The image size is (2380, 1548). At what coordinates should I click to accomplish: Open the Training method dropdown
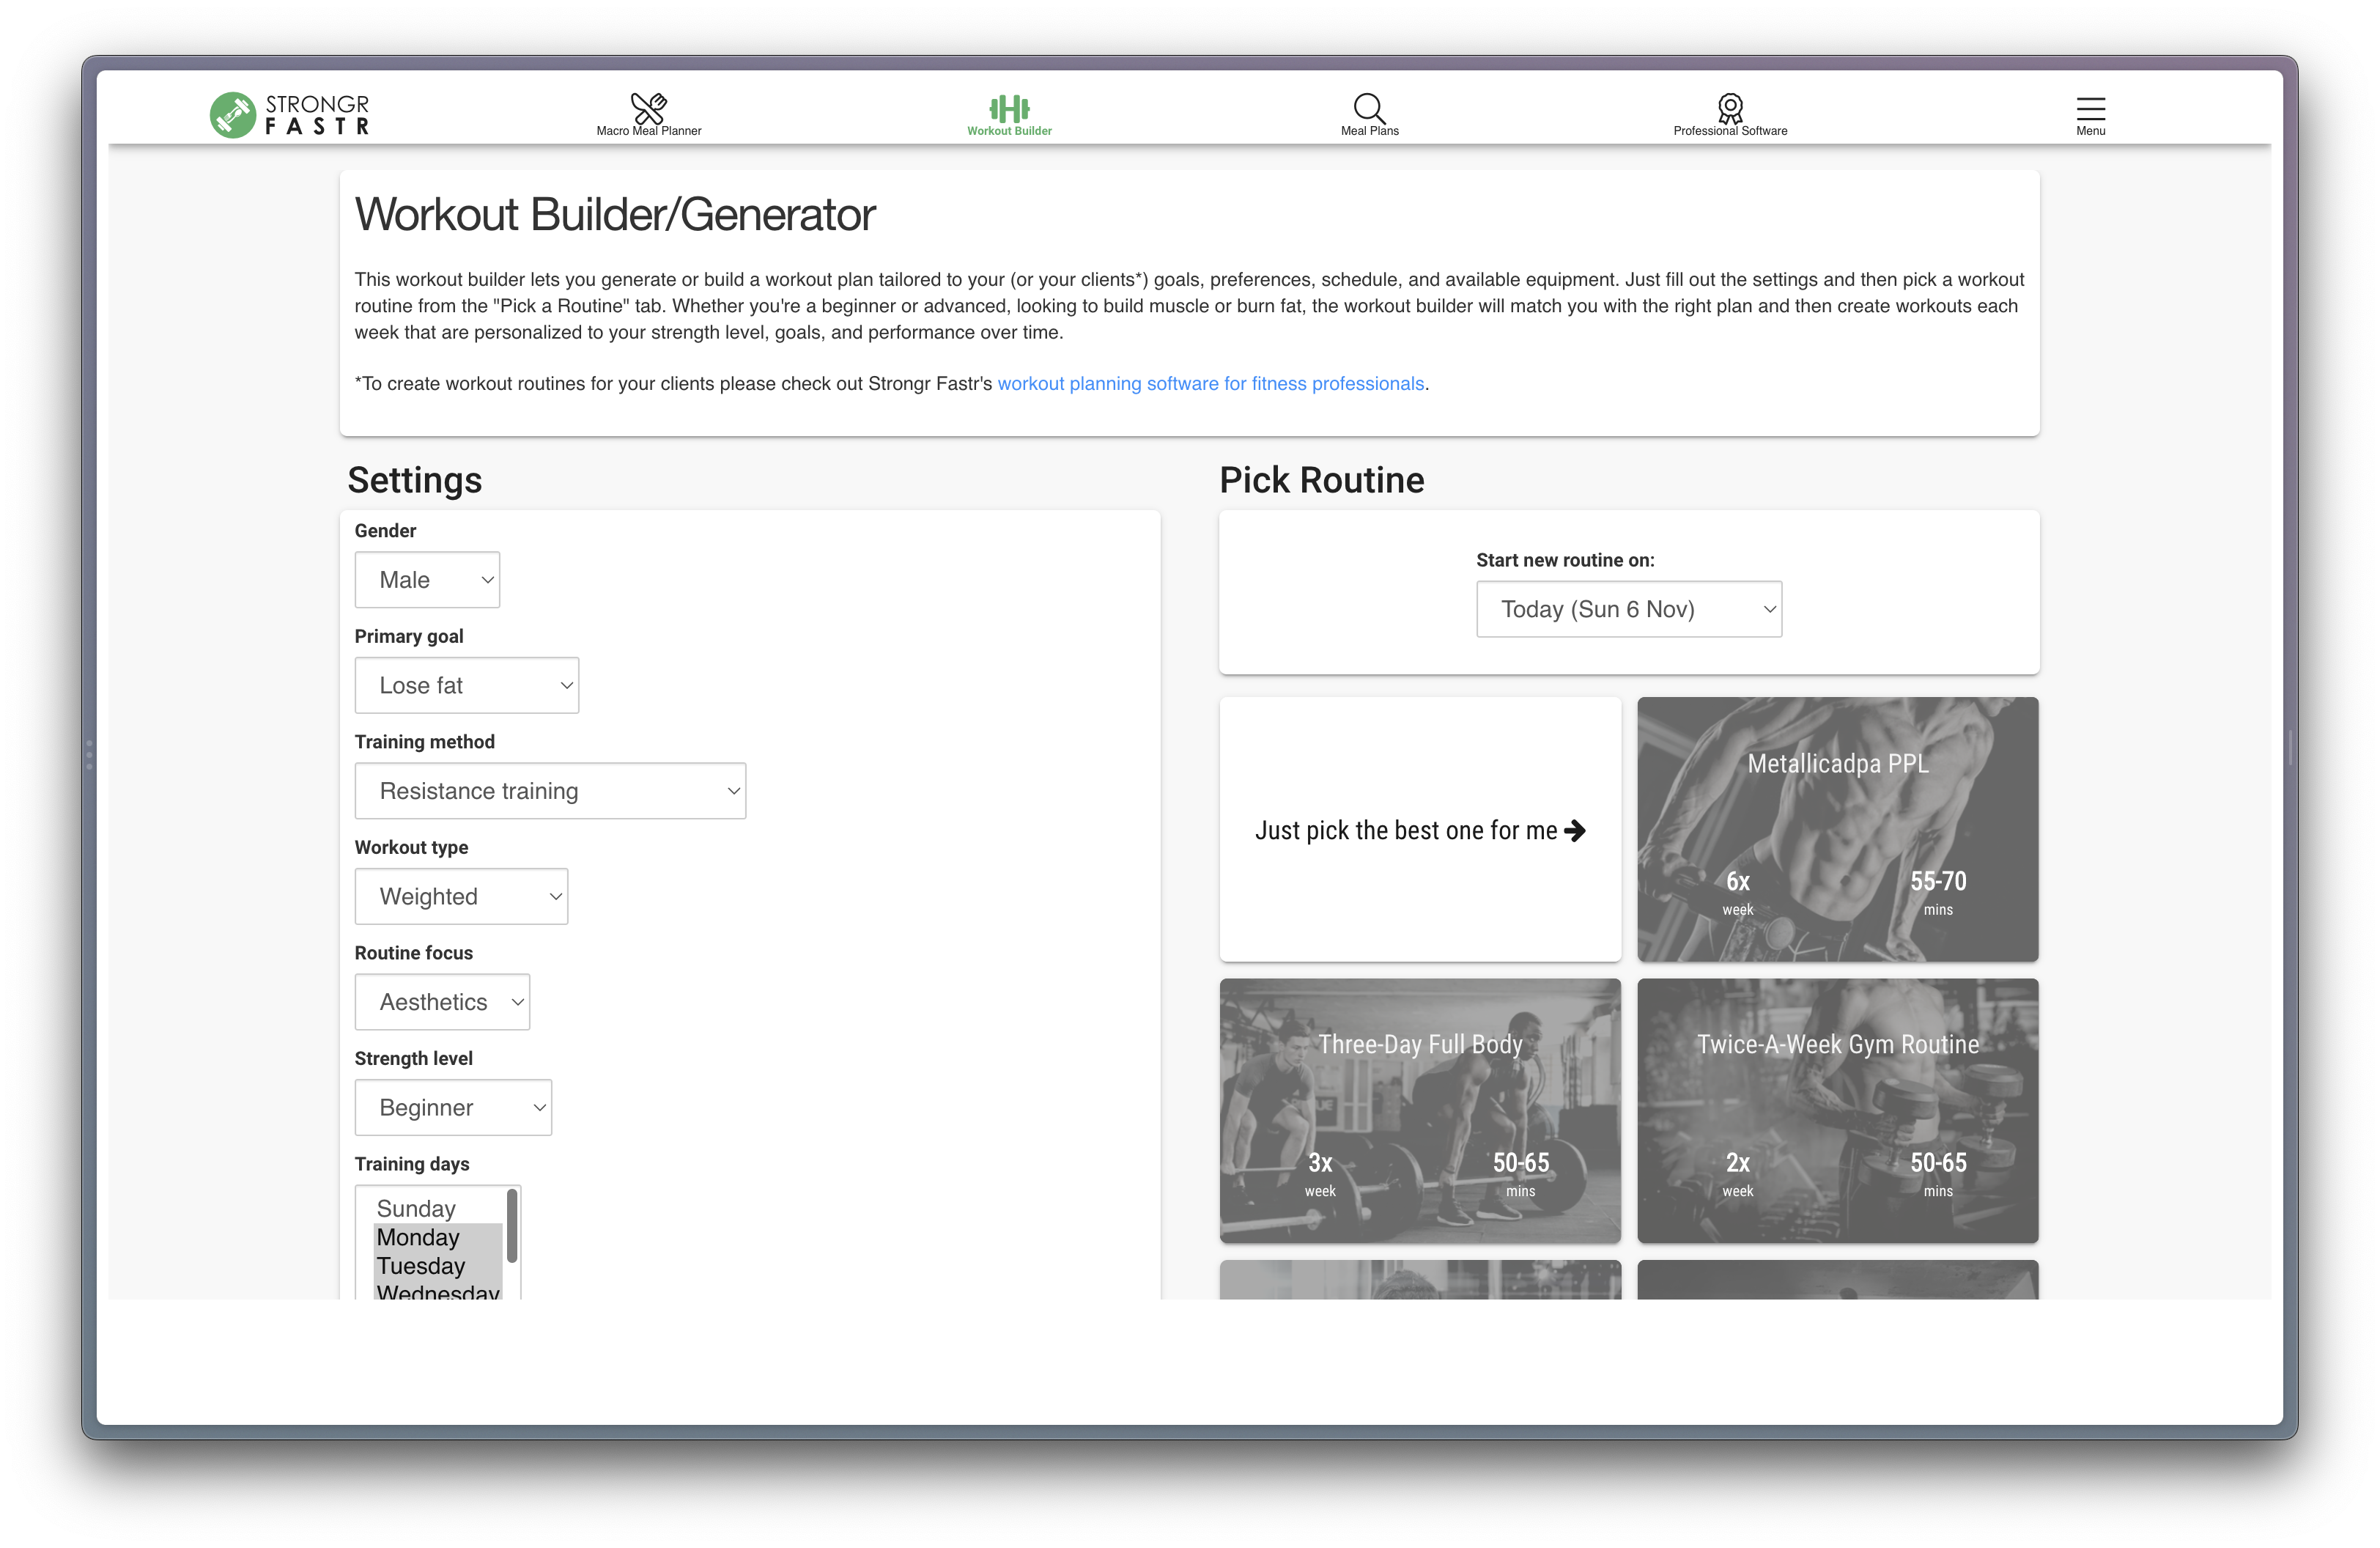point(550,791)
